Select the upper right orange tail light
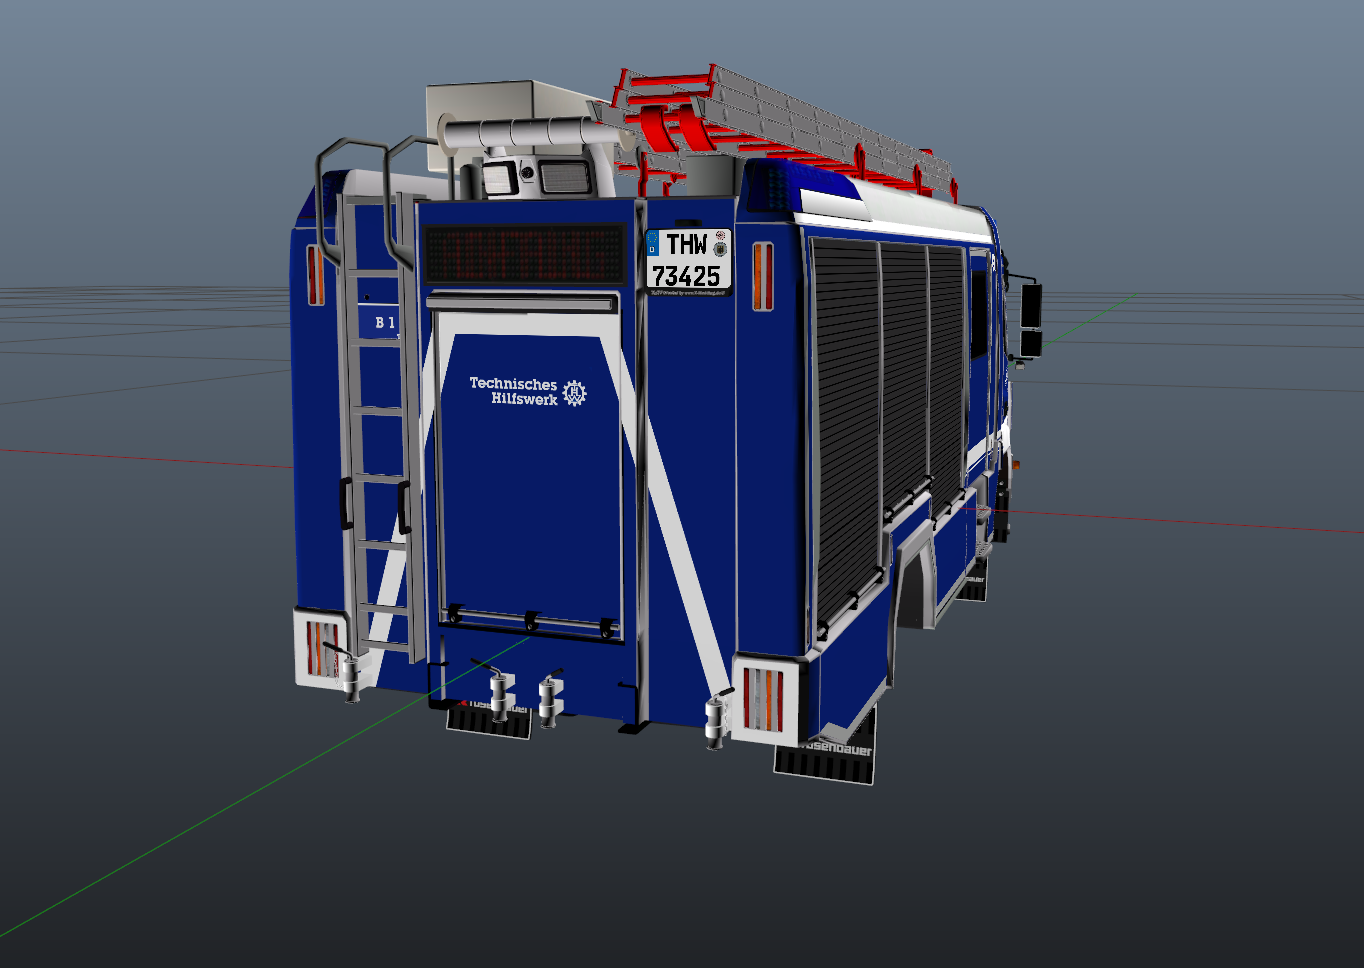1364x968 pixels. point(762,276)
